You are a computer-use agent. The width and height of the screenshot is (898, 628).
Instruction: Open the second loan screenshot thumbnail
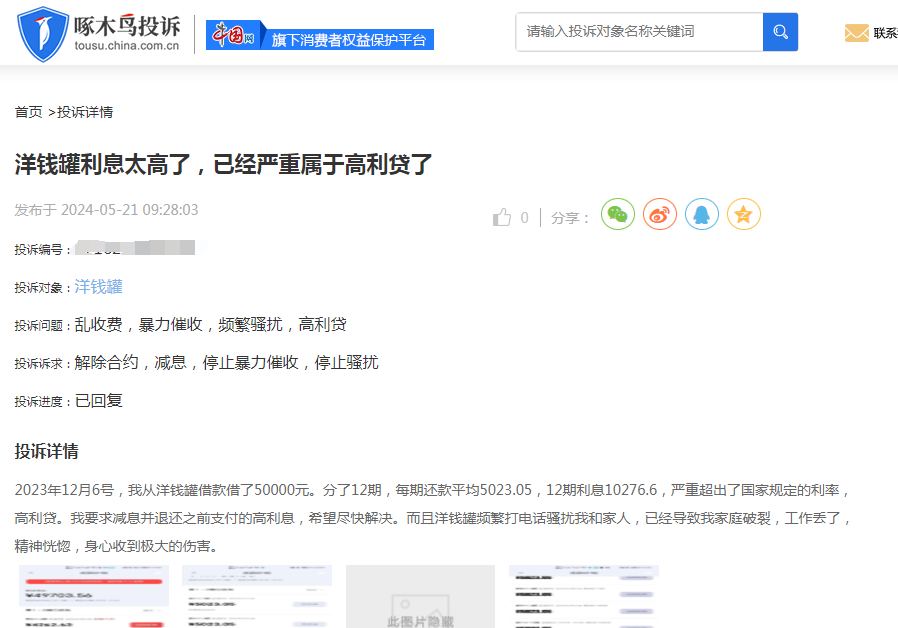tap(257, 596)
